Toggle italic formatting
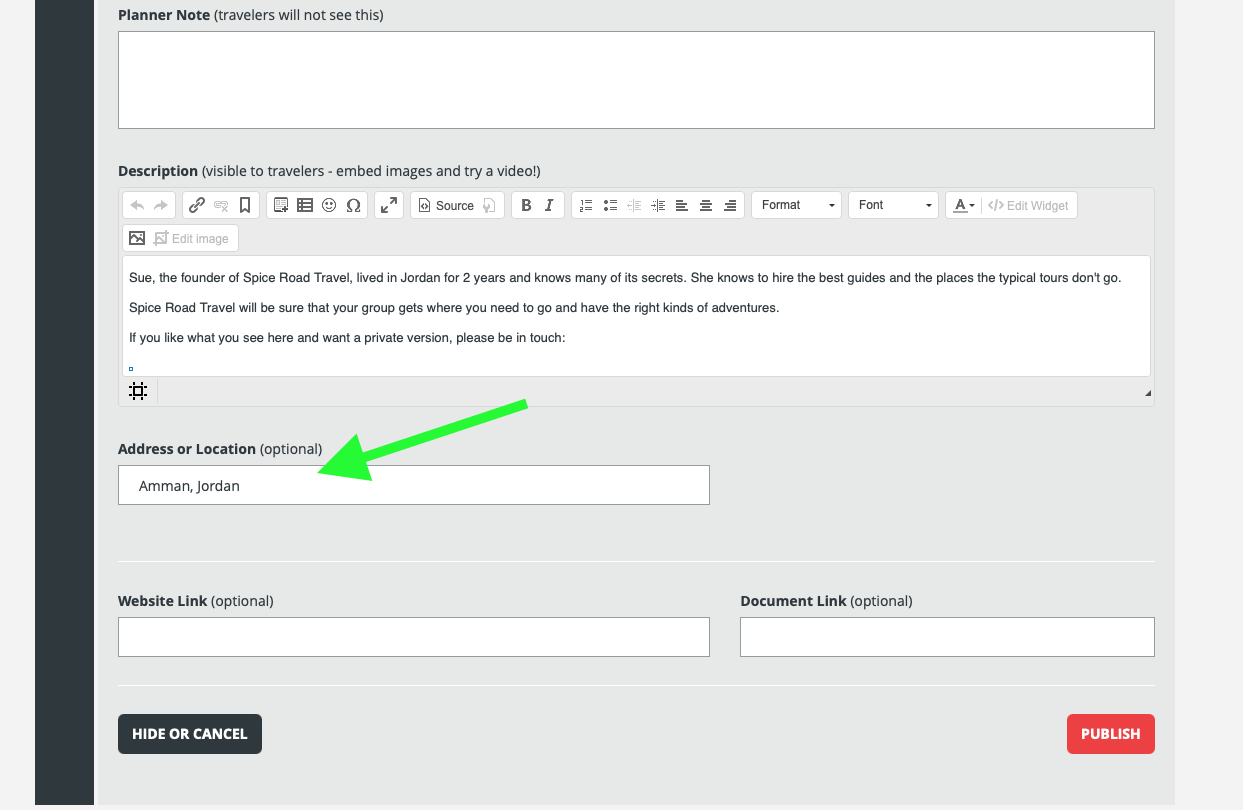 click(549, 205)
